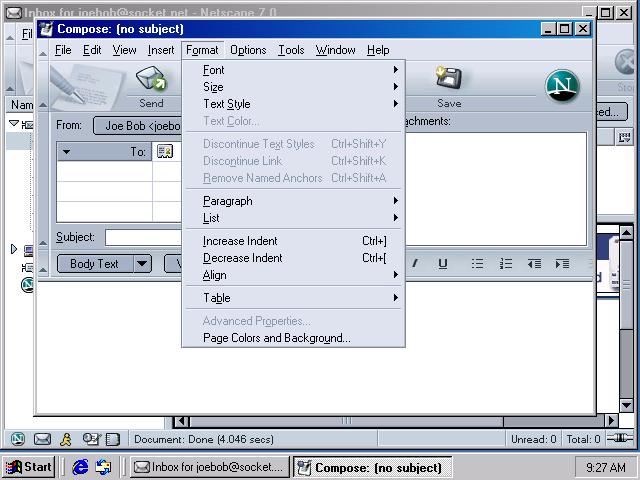
Task: Open the Tools menu
Action: pyautogui.click(x=291, y=50)
